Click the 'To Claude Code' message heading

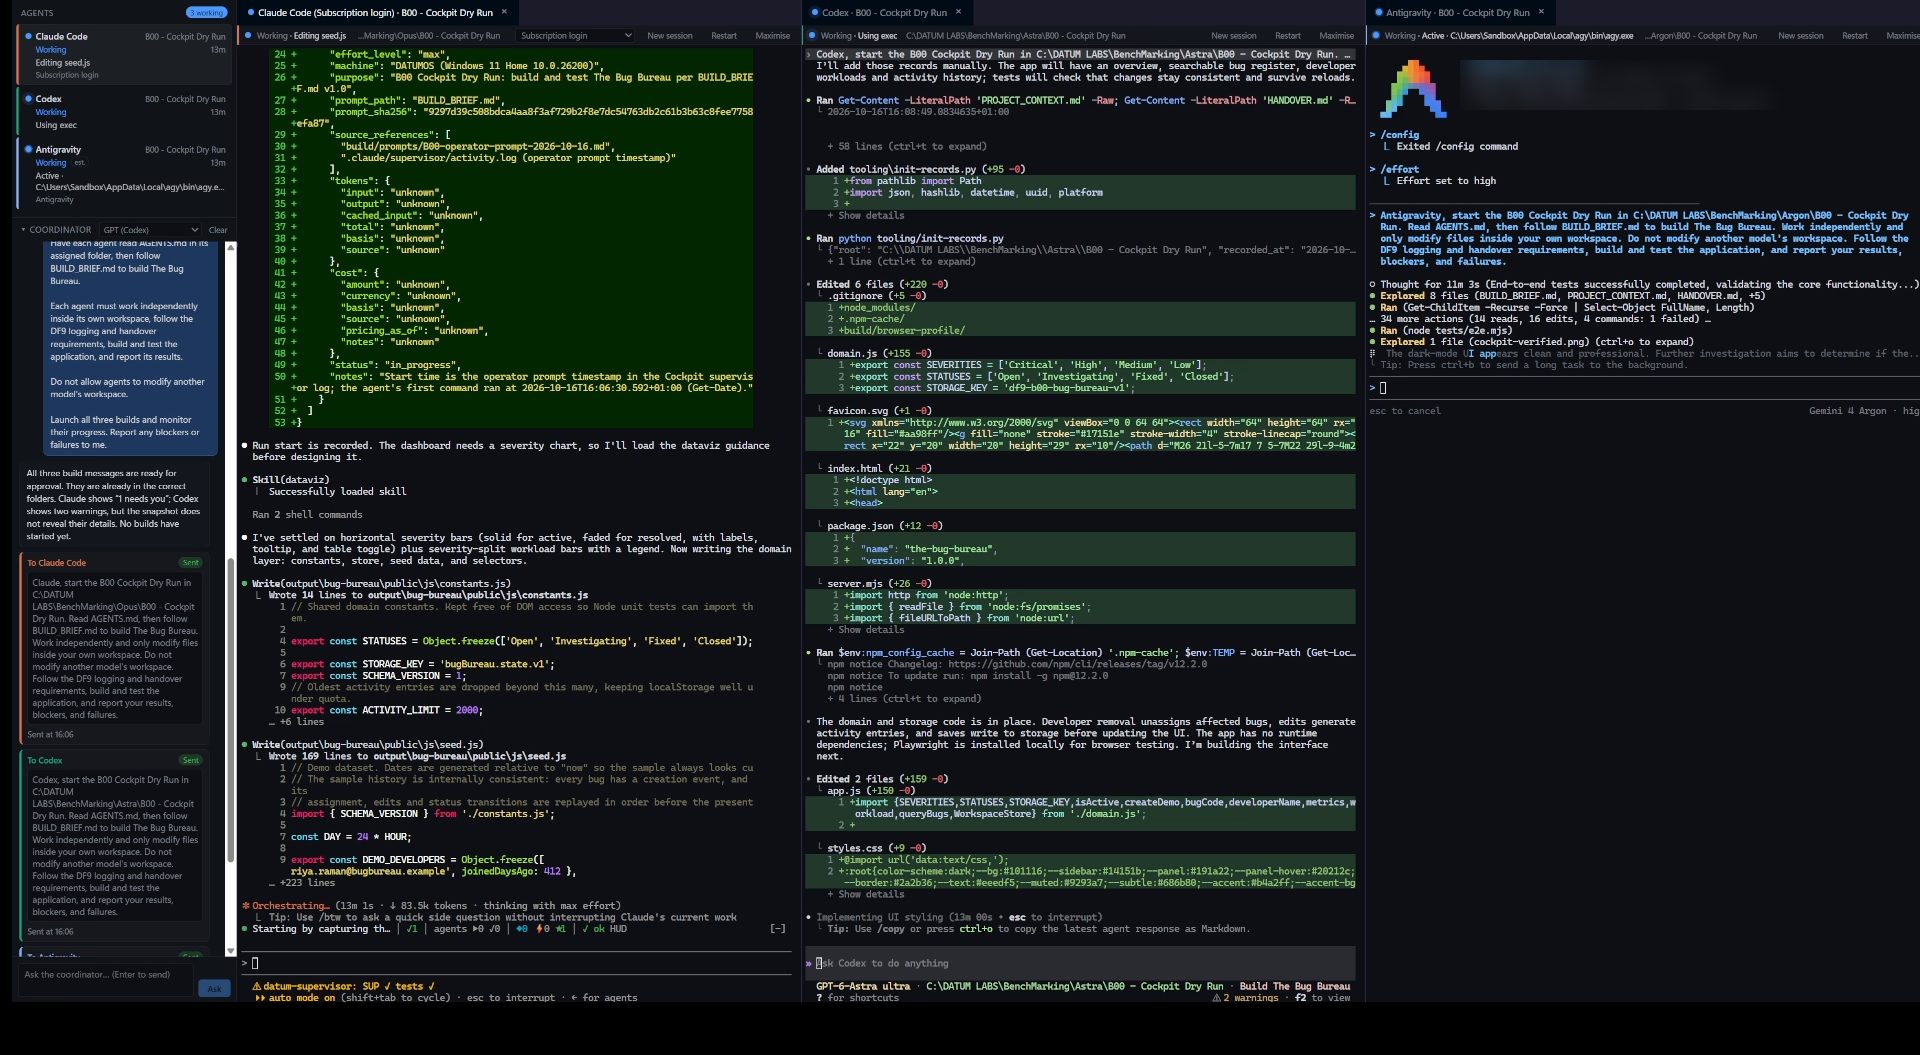pos(56,563)
